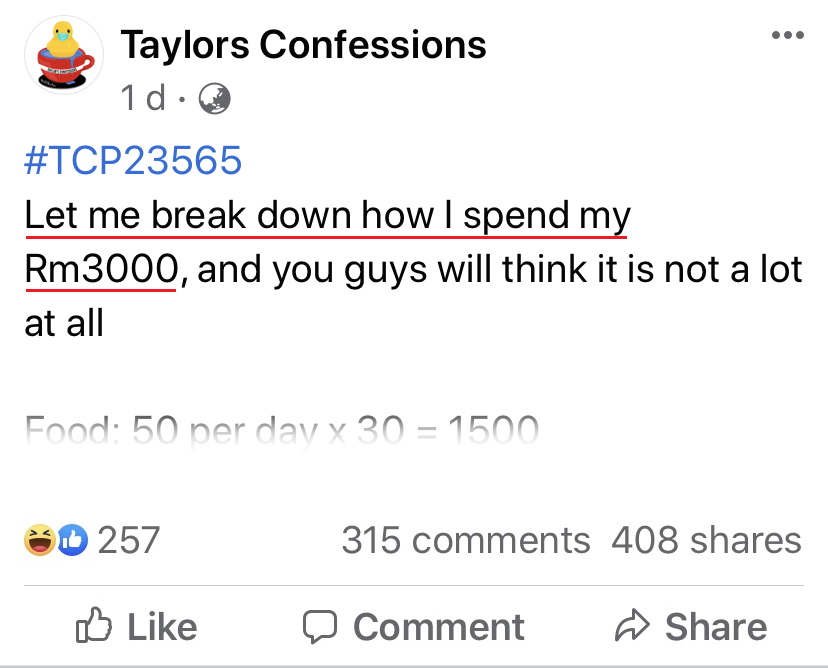Click the blue thumbs-up reaction icon
Screen dimensions: 828x668
(73, 540)
